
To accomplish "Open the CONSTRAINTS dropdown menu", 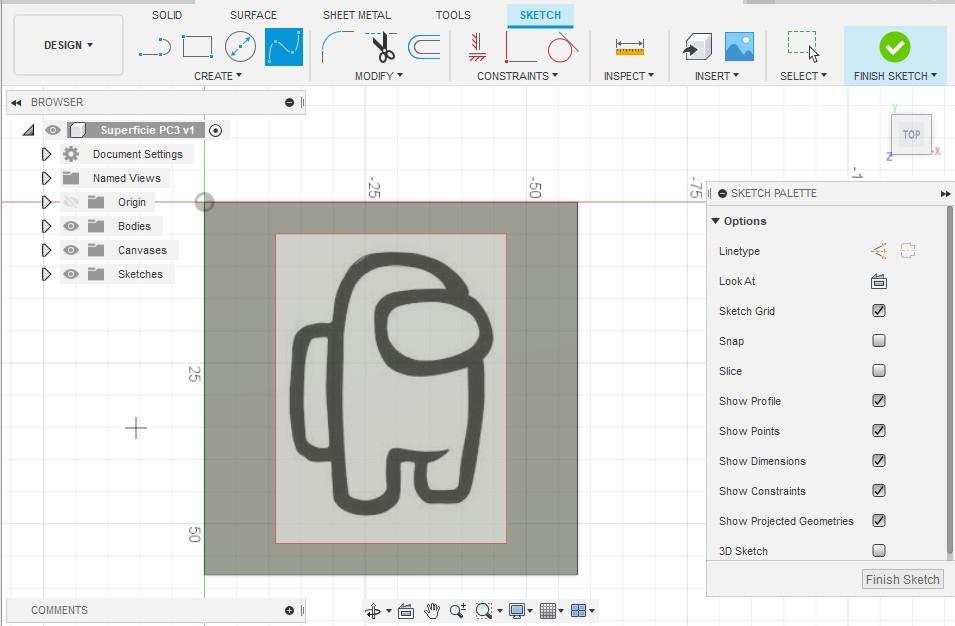I will [517, 76].
